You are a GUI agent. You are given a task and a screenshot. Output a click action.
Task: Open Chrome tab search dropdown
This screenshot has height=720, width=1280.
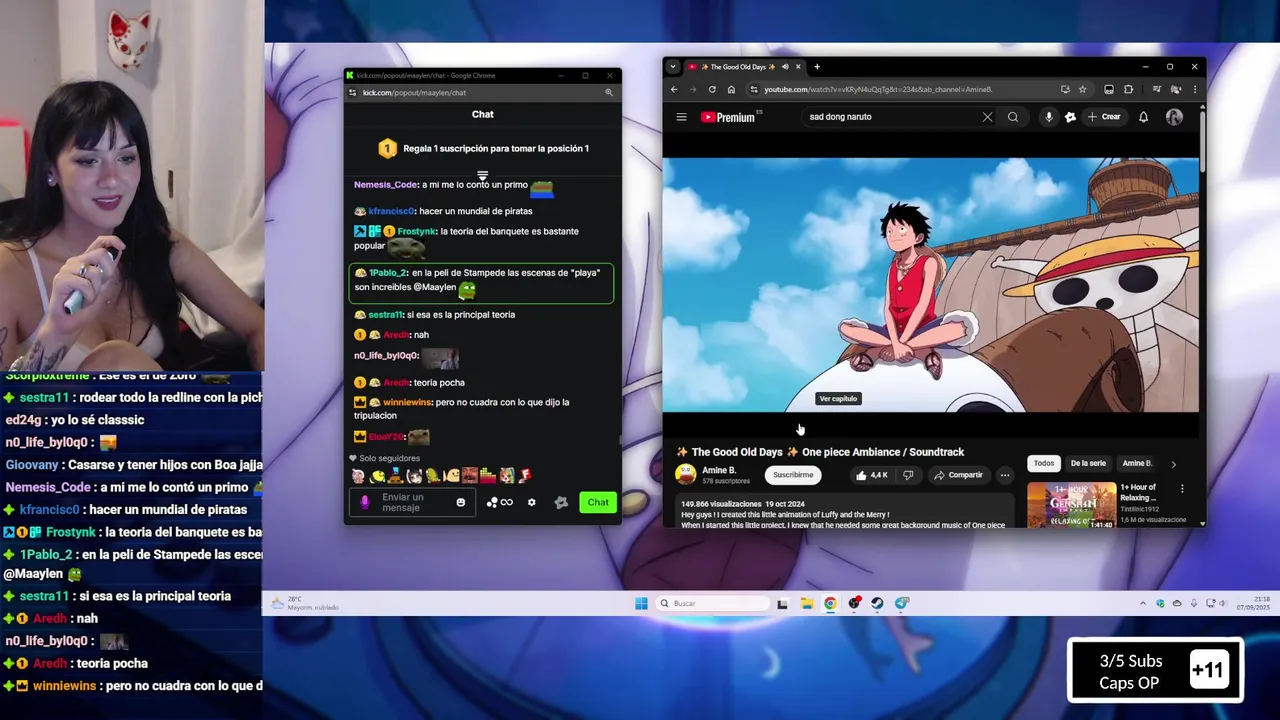673,67
